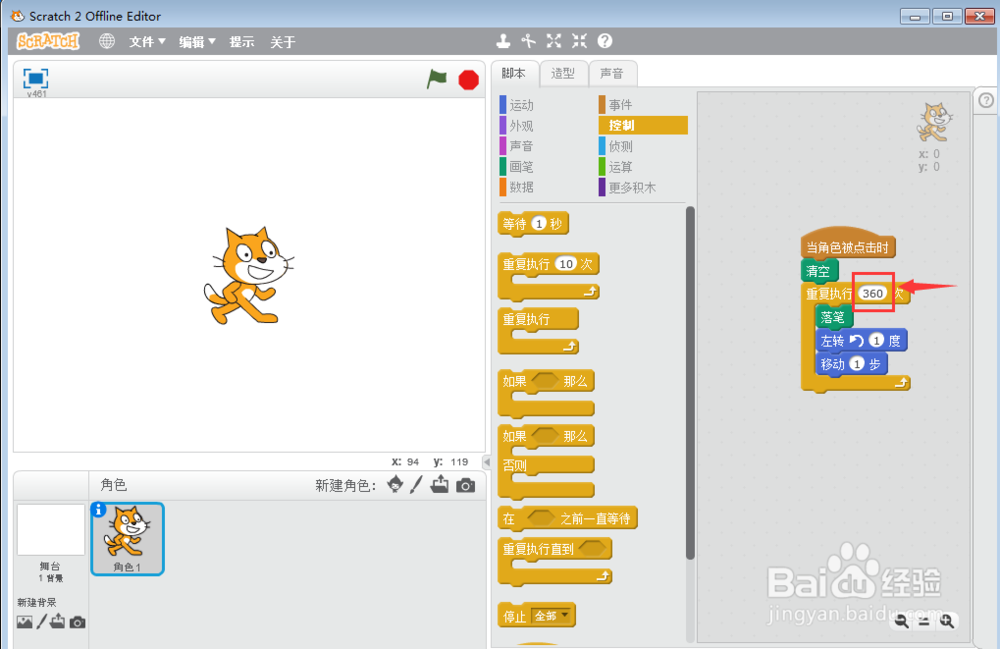1000x649 pixels.
Task: Select the 控制 block category
Action: point(643,125)
